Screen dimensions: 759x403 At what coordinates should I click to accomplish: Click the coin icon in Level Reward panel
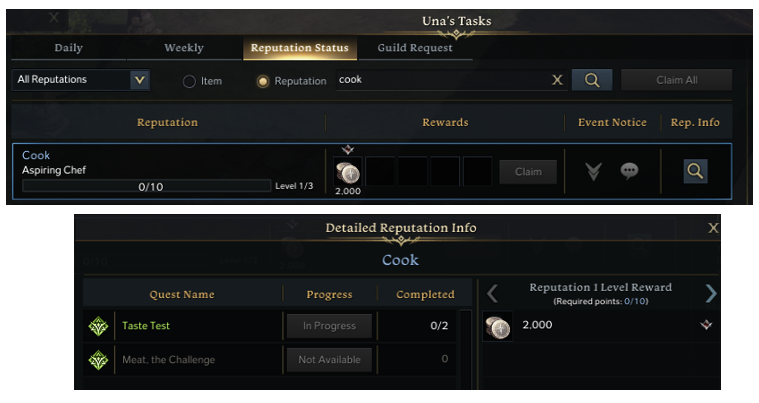pyautogui.click(x=498, y=326)
